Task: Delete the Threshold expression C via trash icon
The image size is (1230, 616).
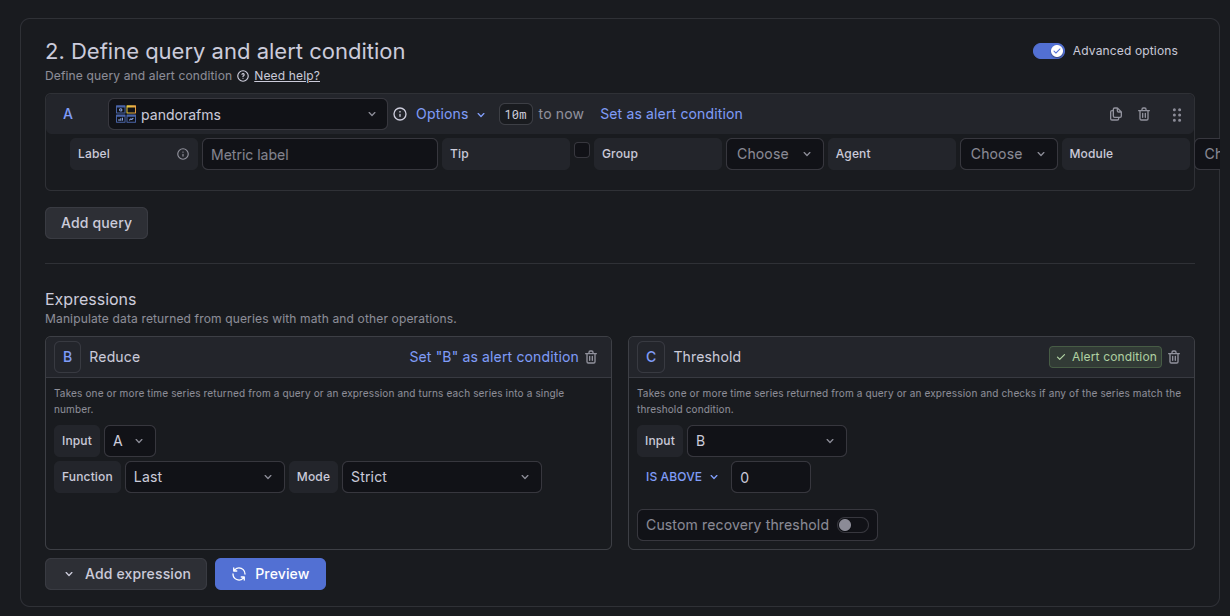Action: pos(1174,357)
